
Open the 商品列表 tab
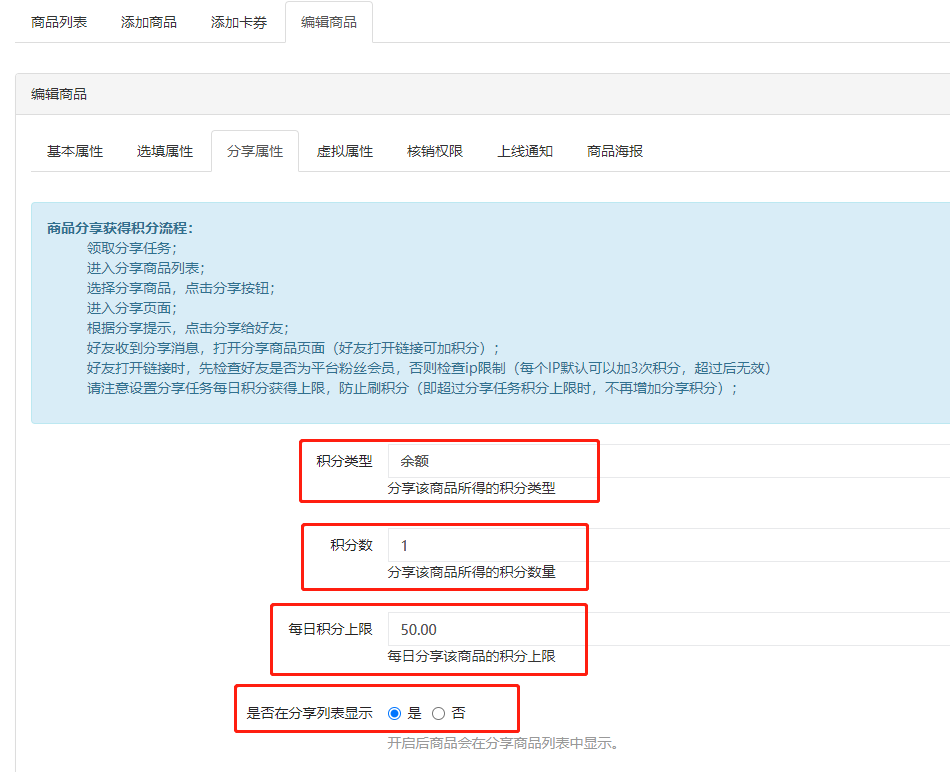(x=59, y=22)
